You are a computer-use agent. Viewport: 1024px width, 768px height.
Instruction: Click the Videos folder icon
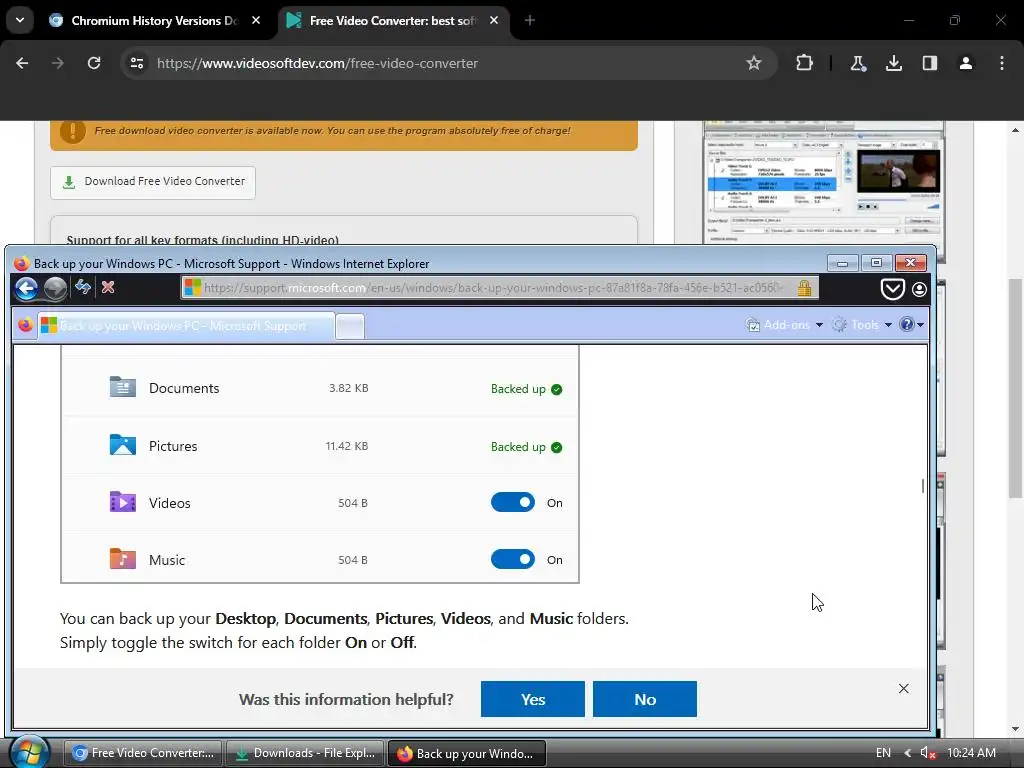click(x=123, y=502)
